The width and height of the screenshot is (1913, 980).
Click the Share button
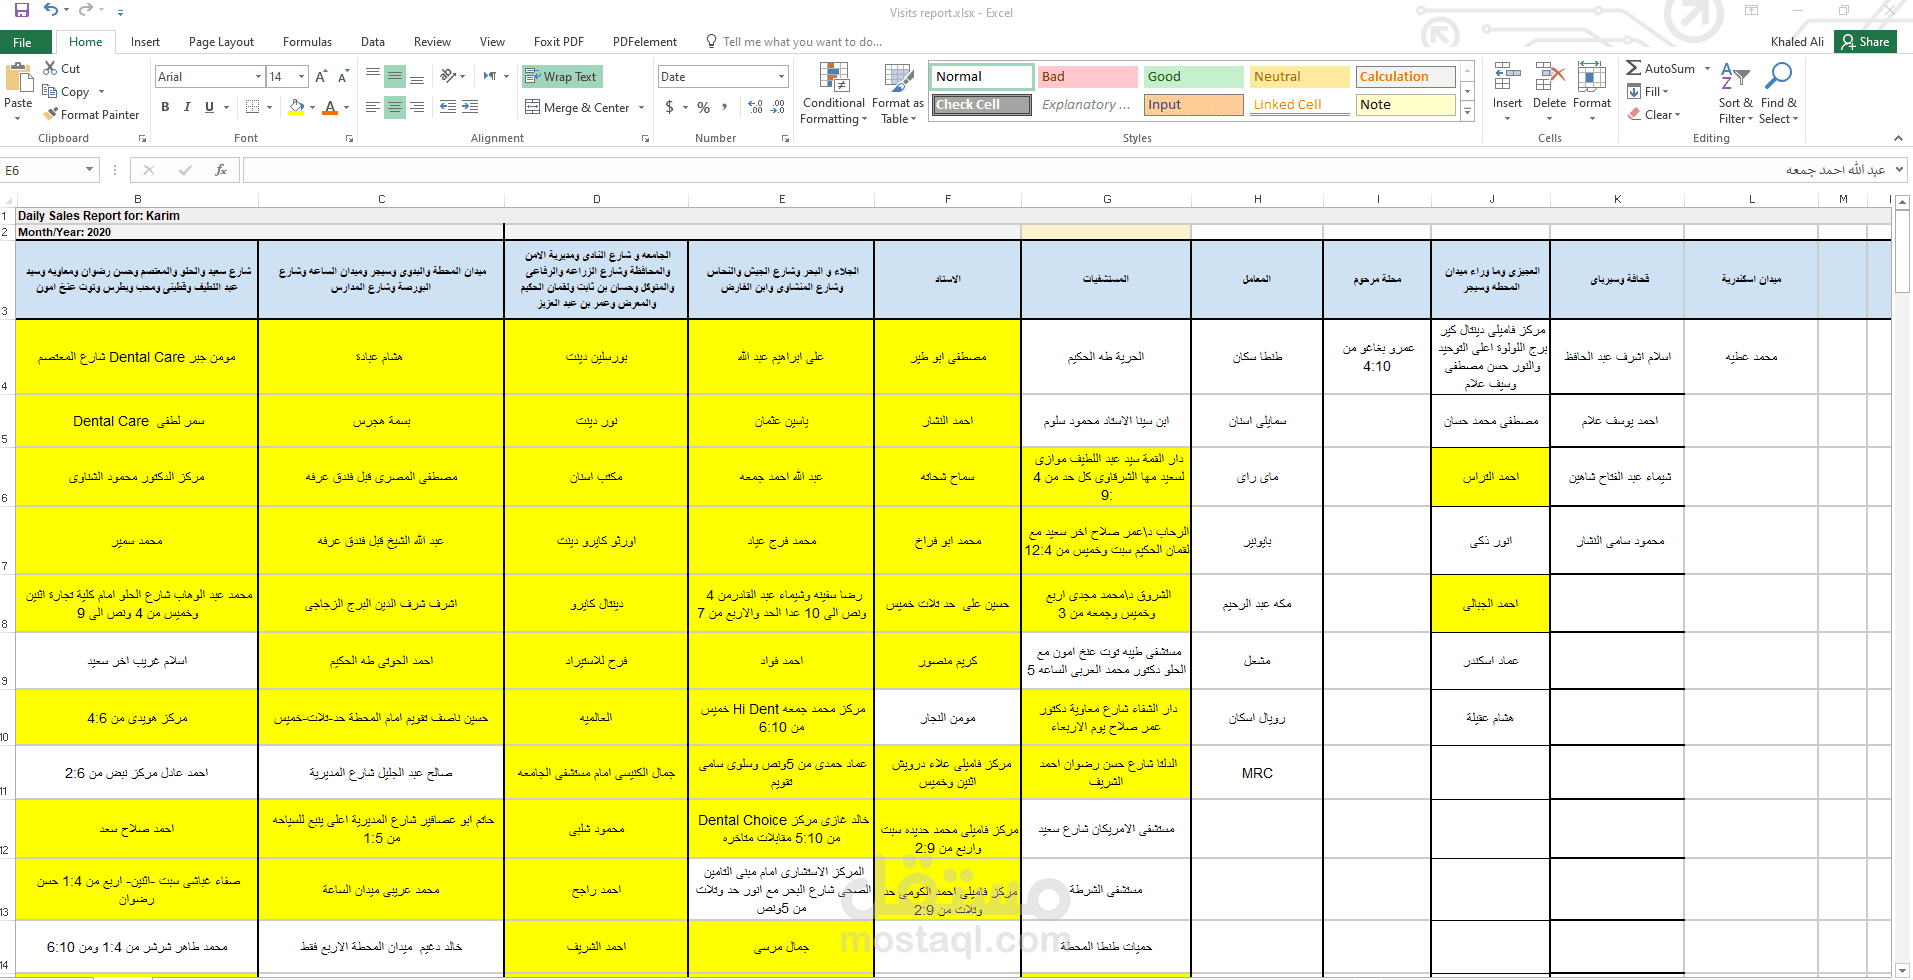[1865, 42]
